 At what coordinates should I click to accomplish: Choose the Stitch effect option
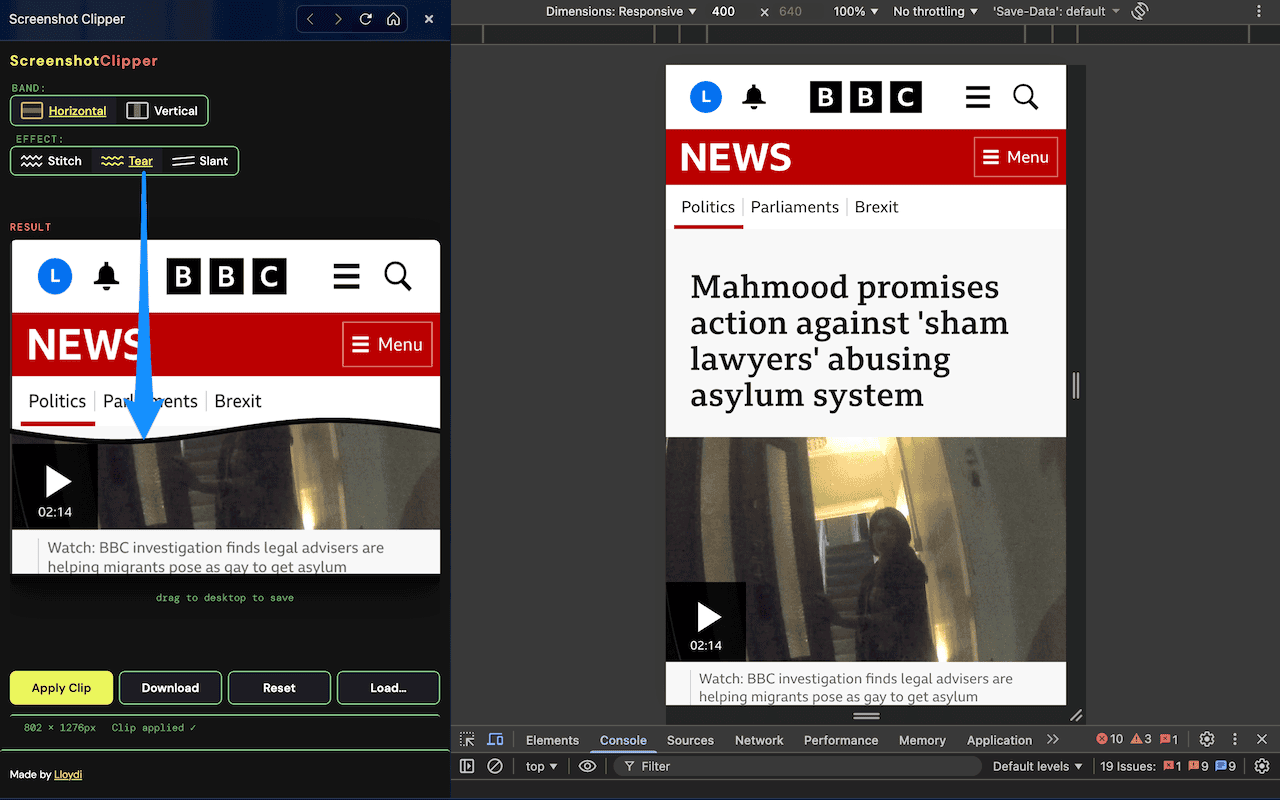[52, 161]
